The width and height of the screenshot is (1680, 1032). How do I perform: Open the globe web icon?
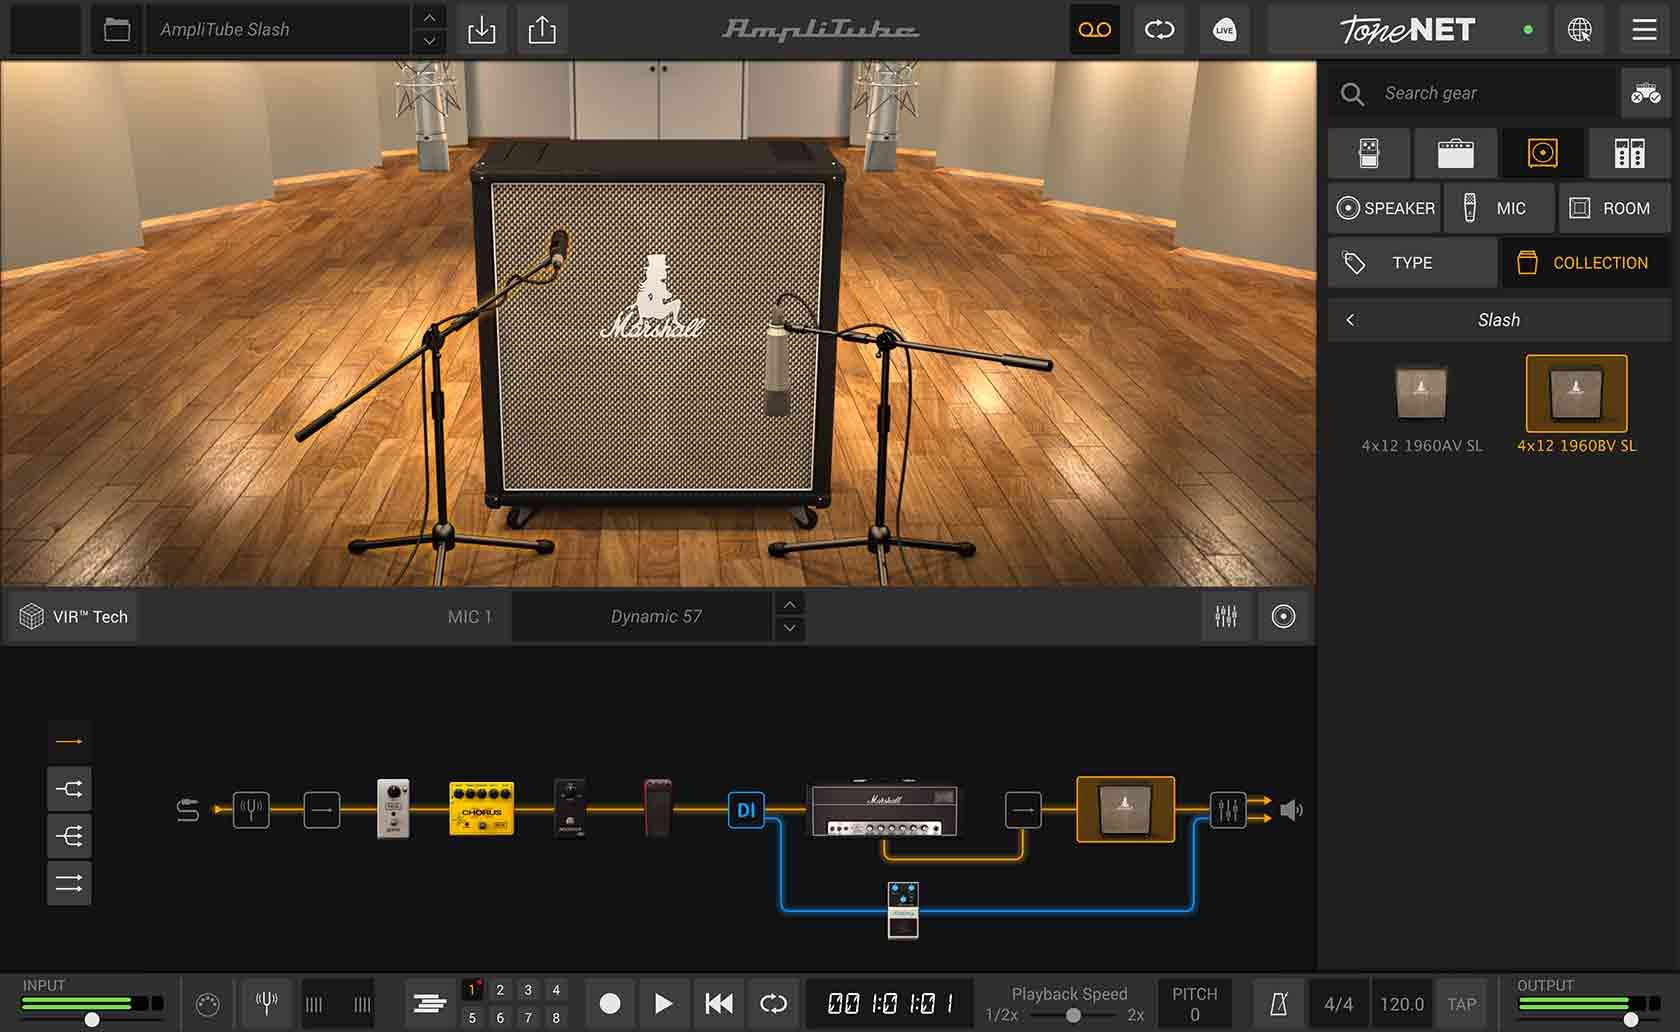(1580, 29)
